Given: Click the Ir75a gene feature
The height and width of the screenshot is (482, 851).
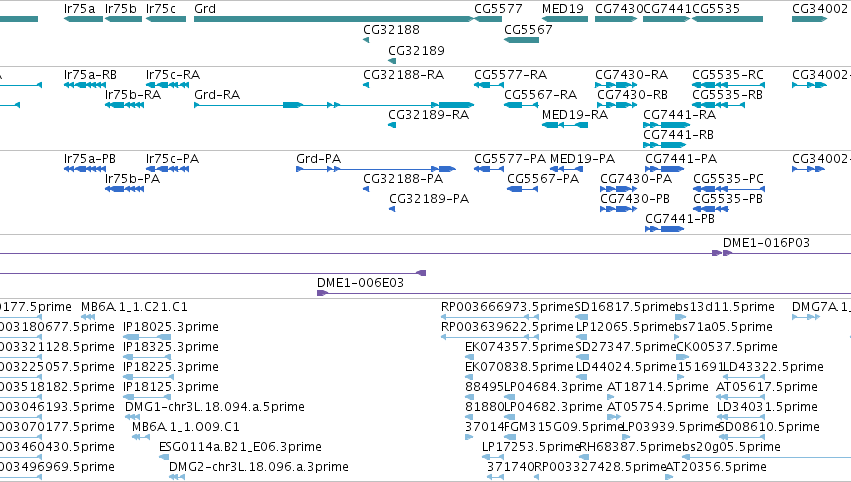Looking at the screenshot, I should click(83, 19).
